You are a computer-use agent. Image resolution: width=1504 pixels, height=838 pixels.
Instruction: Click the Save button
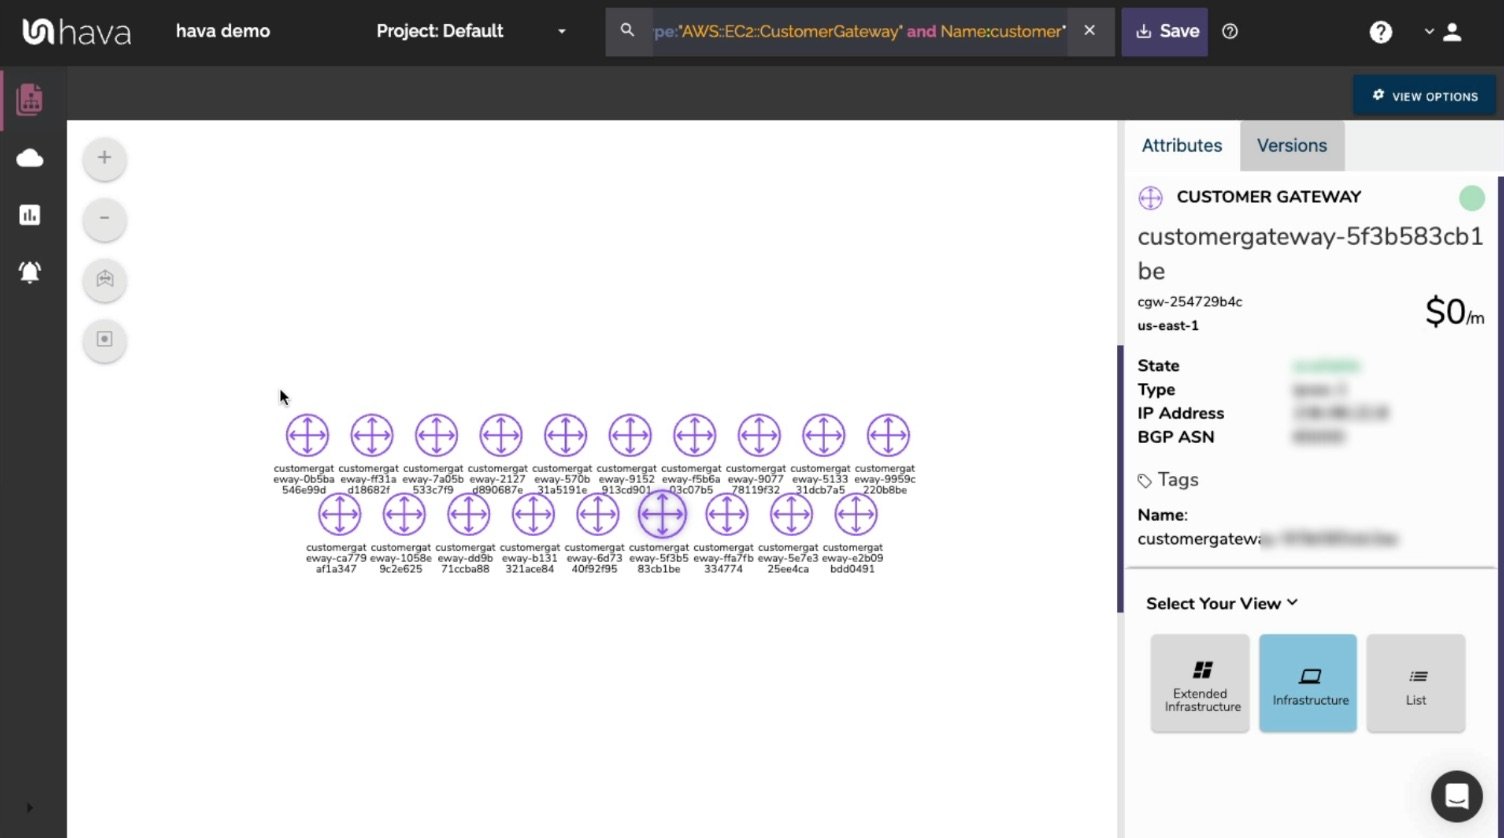pos(1165,32)
